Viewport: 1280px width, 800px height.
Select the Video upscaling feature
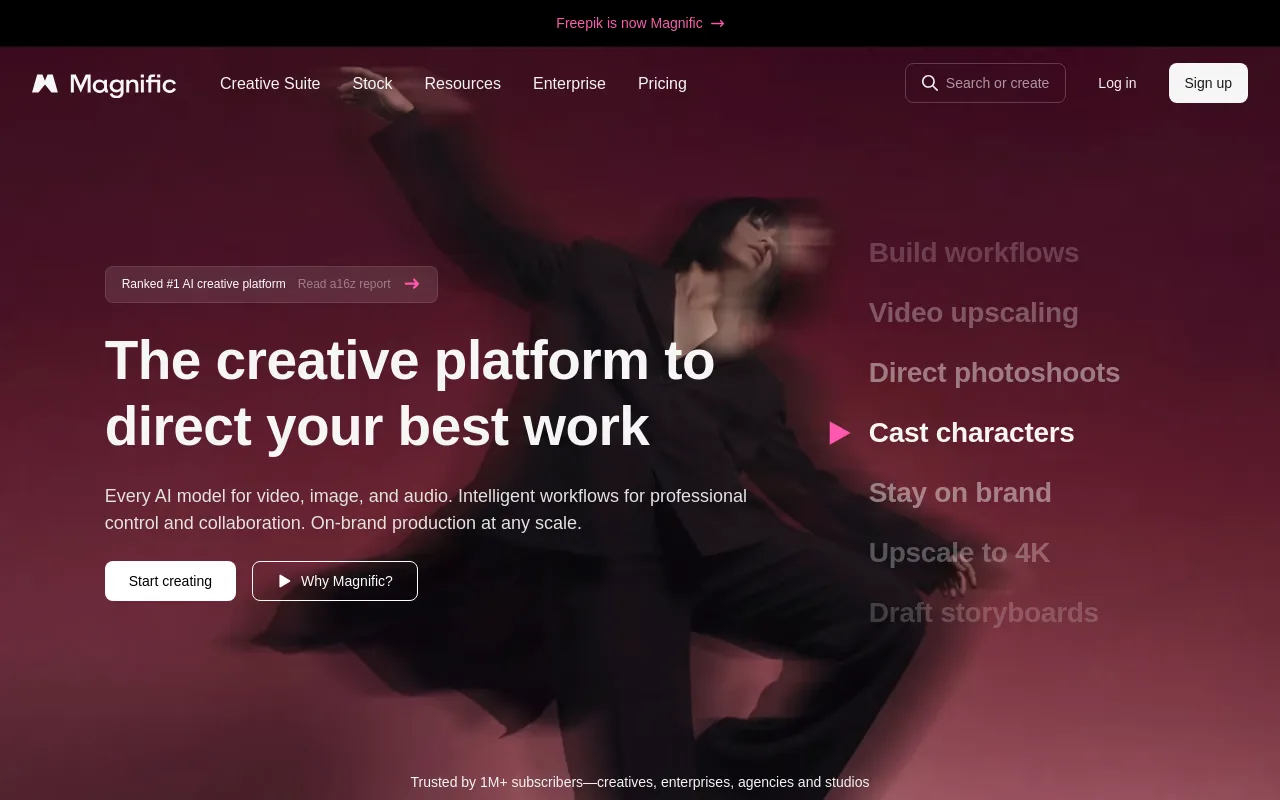point(974,313)
